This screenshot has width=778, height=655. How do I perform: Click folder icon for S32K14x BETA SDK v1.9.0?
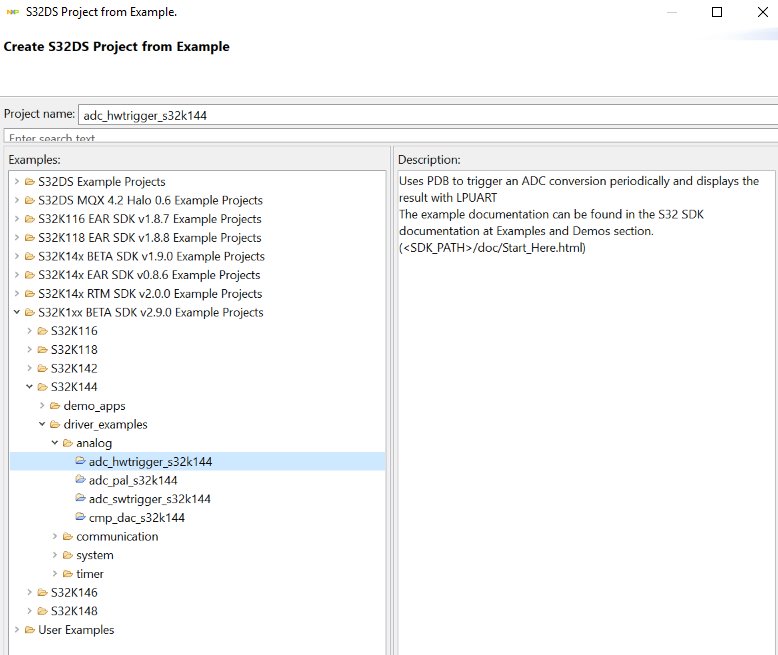[x=30, y=256]
